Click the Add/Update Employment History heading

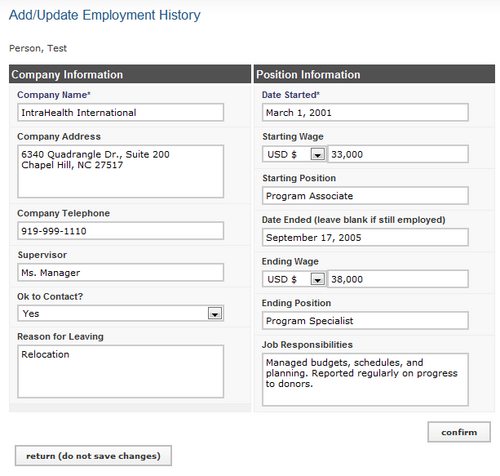pos(105,15)
